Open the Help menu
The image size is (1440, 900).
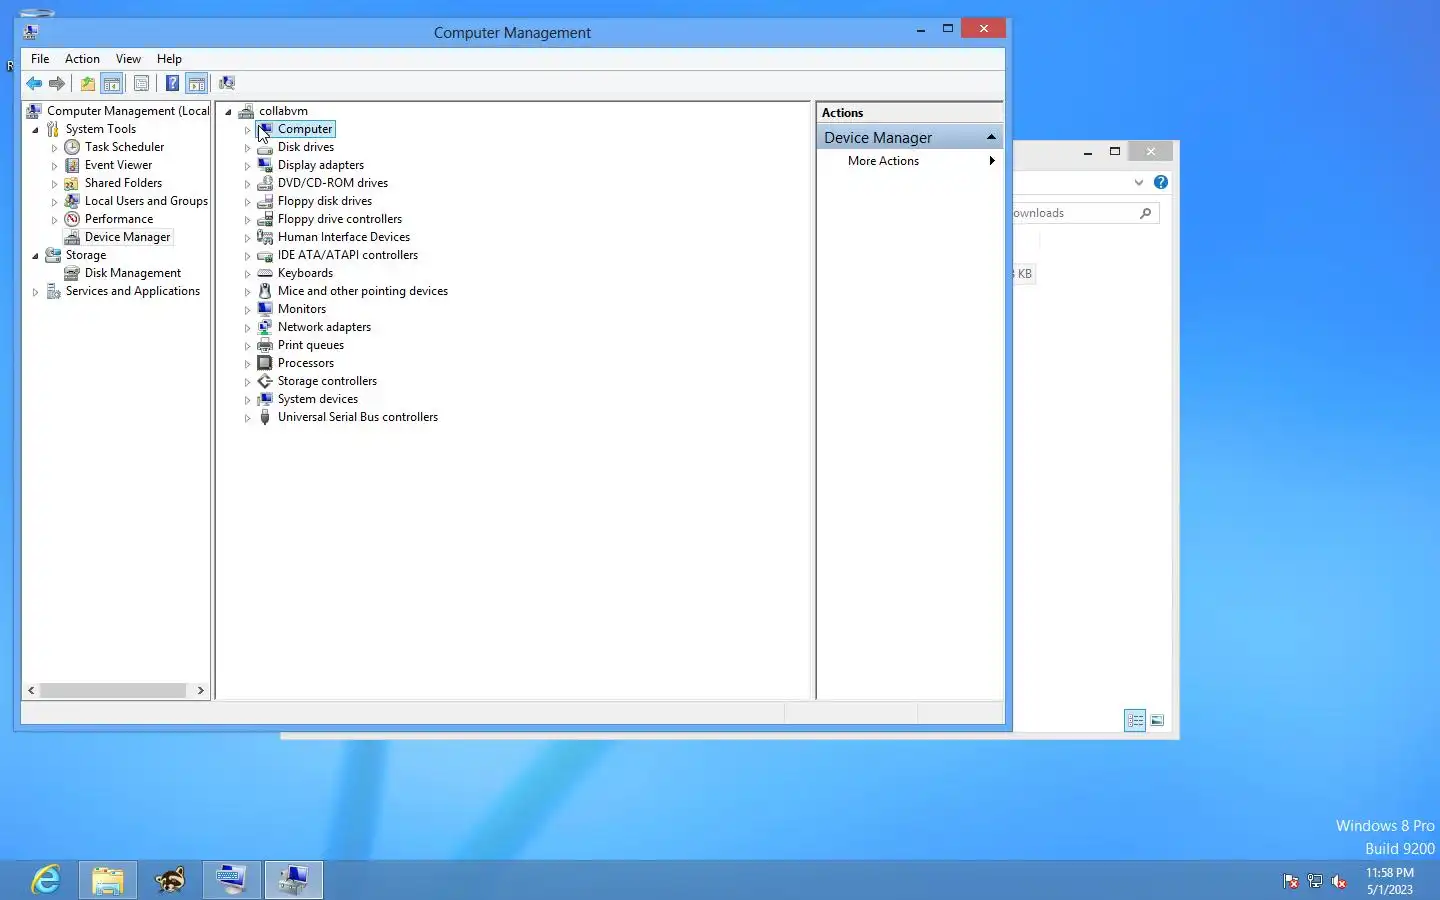point(169,59)
